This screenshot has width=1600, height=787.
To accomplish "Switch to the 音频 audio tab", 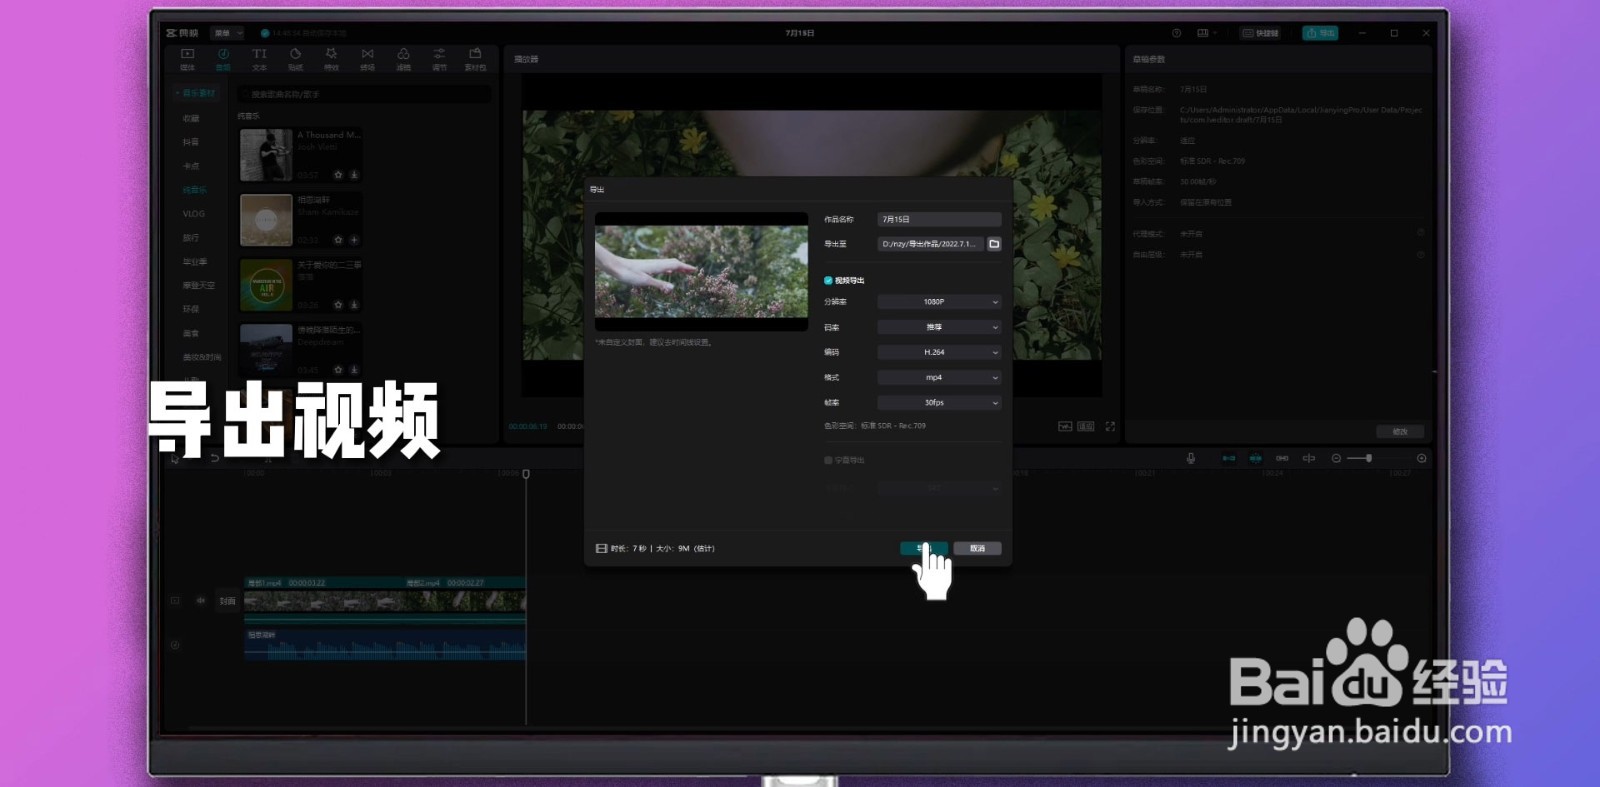I will 223,59.
